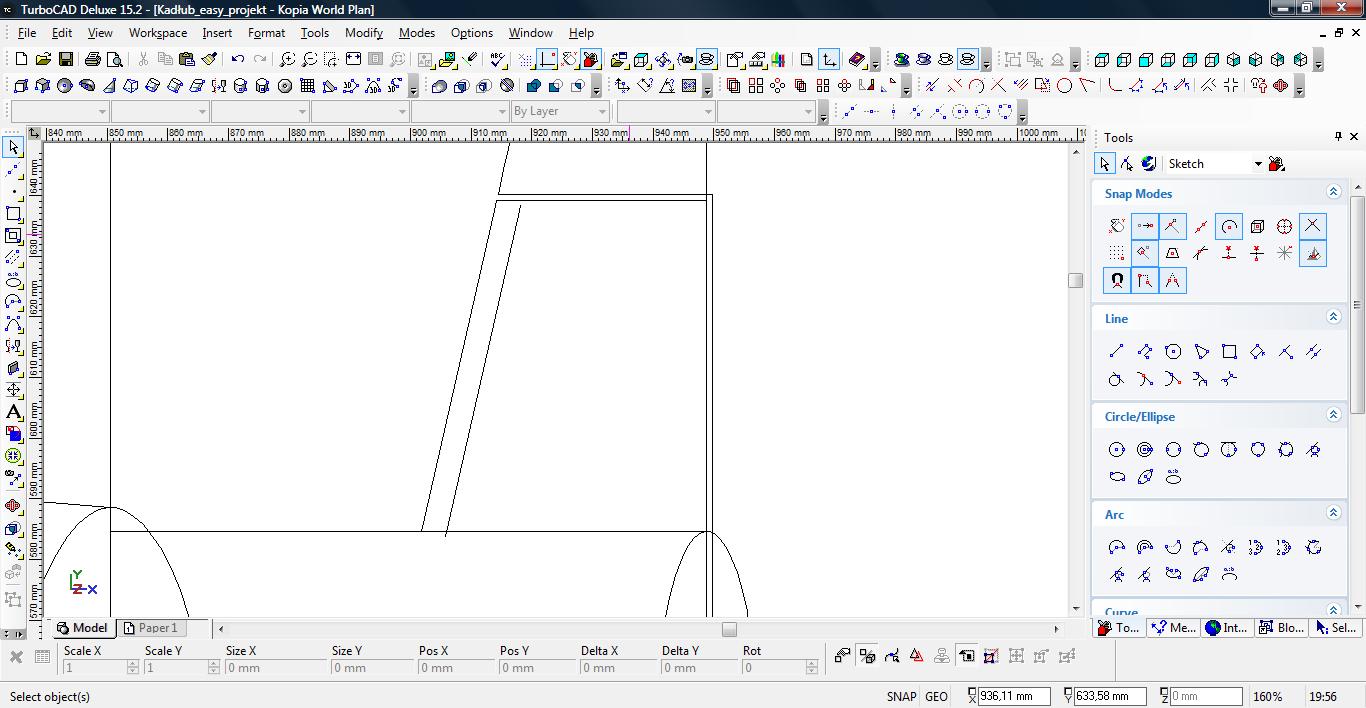Open the Modify menu
The height and width of the screenshot is (708, 1366).
tap(363, 32)
